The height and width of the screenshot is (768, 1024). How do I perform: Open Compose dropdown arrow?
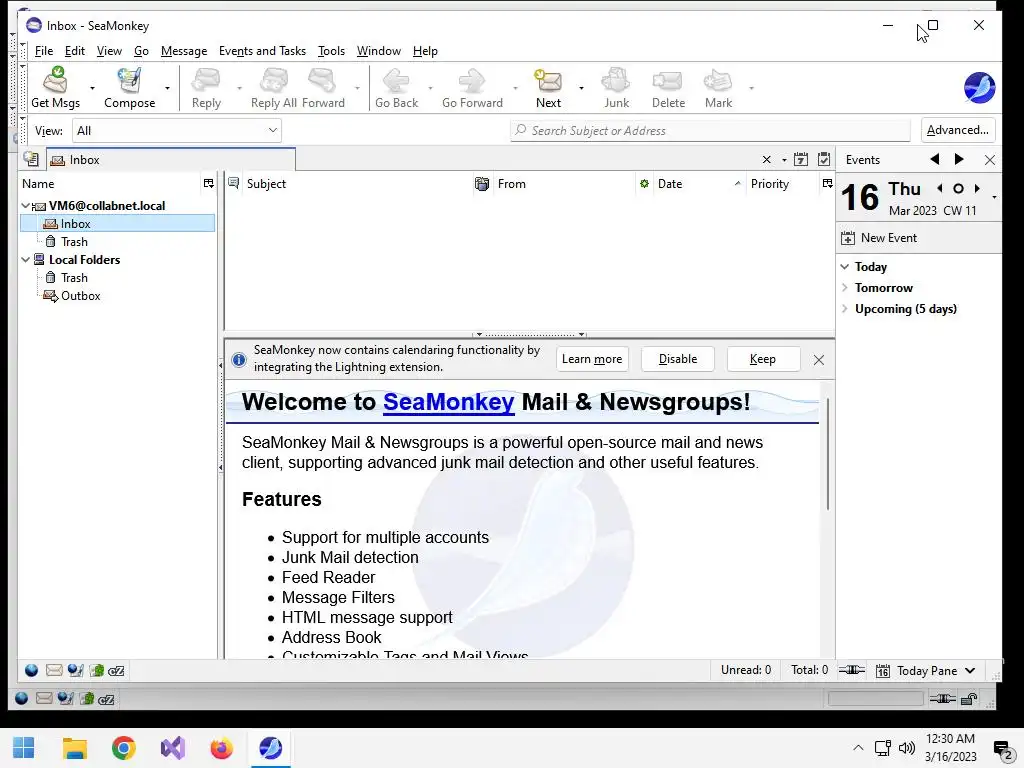coord(167,88)
